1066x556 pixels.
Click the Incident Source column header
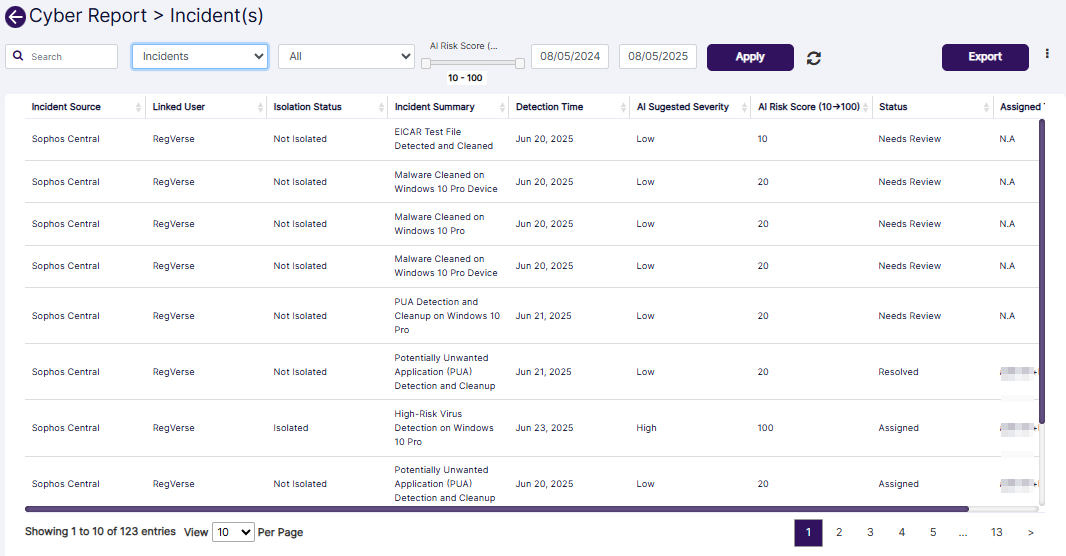[66, 107]
